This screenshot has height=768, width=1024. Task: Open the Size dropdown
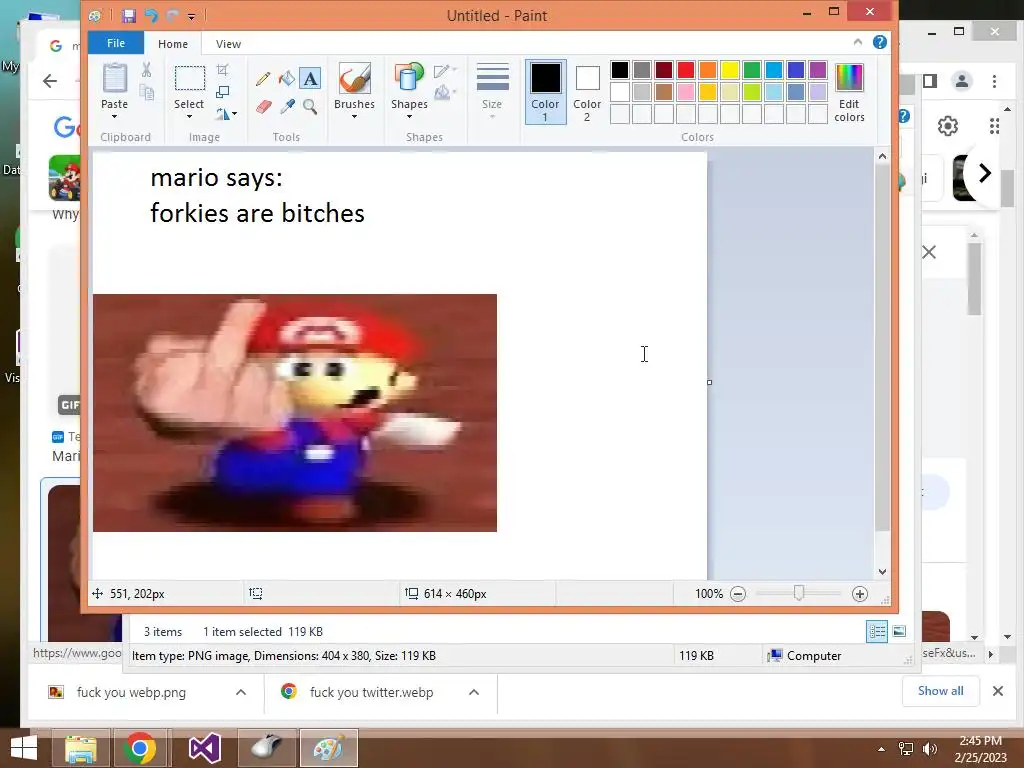492,92
